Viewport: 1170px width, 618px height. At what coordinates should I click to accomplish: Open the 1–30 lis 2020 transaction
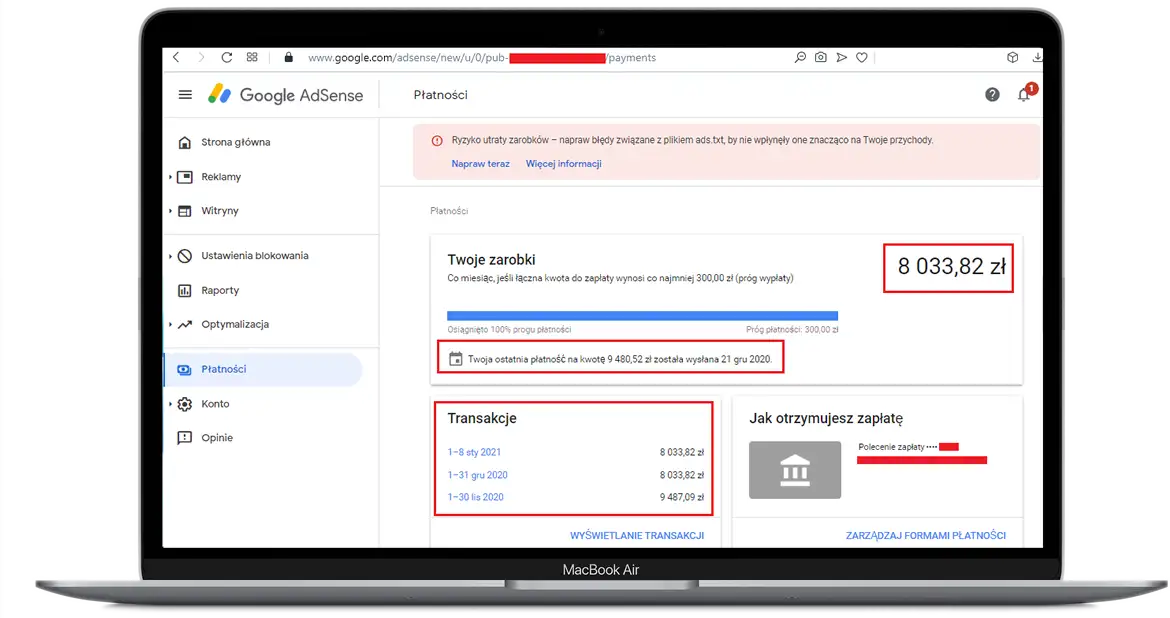tap(475, 497)
